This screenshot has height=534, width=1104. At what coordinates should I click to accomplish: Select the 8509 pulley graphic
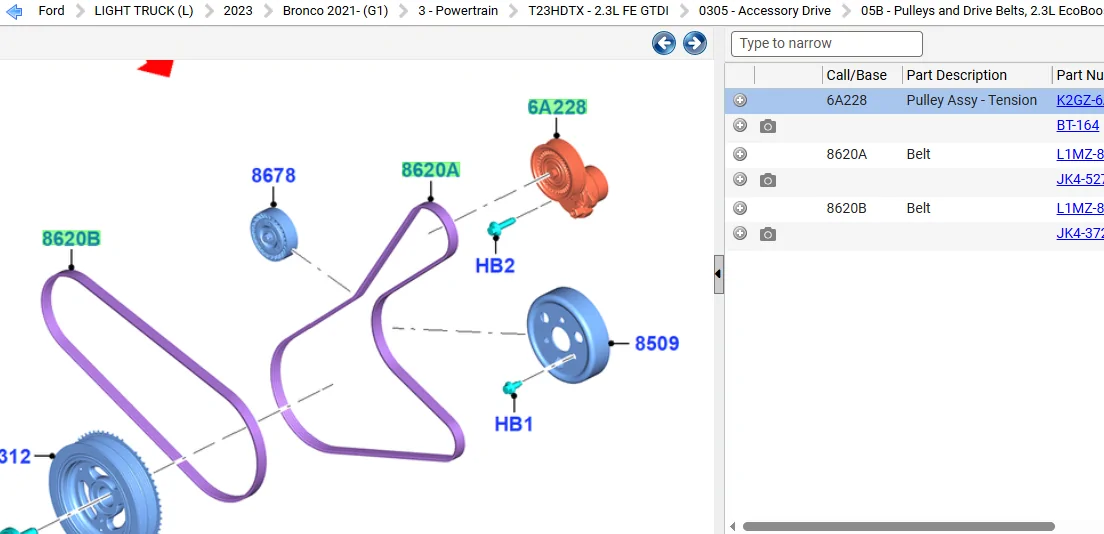567,335
